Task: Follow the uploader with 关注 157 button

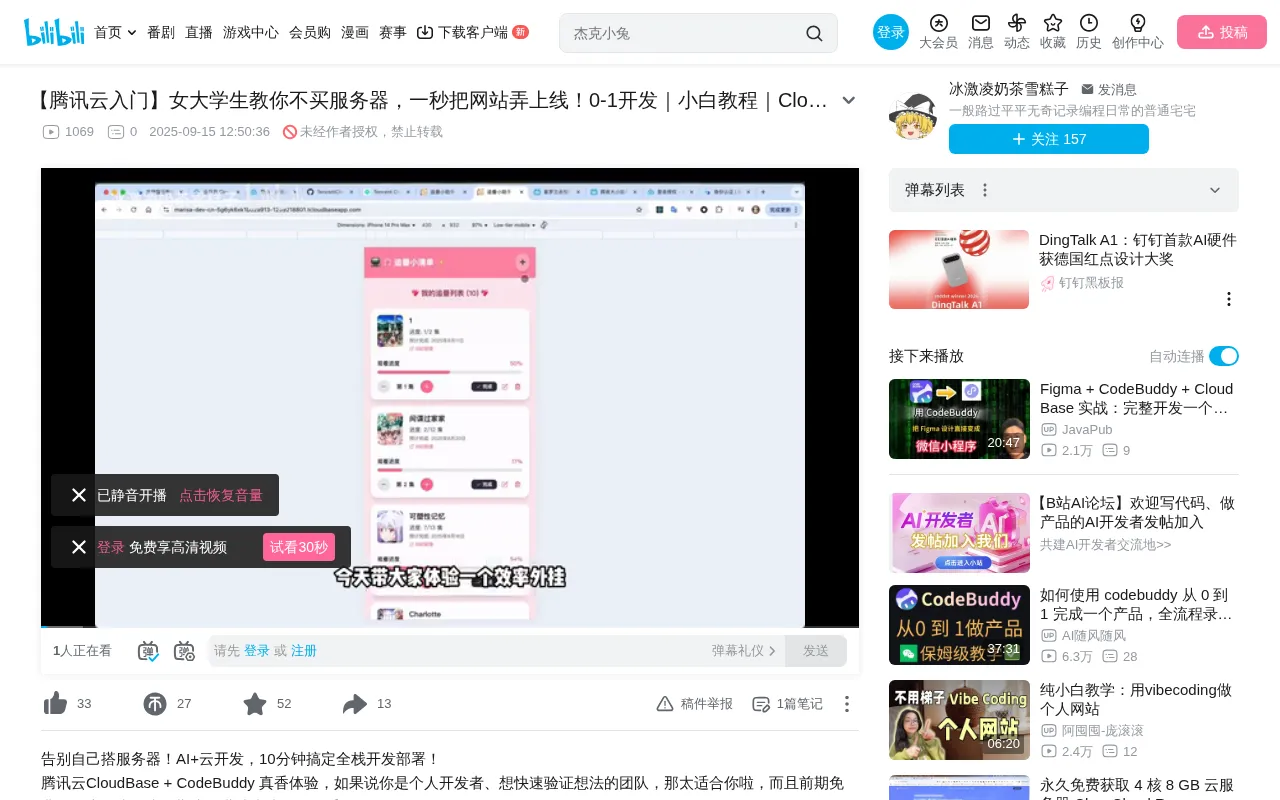Action: tap(1049, 139)
